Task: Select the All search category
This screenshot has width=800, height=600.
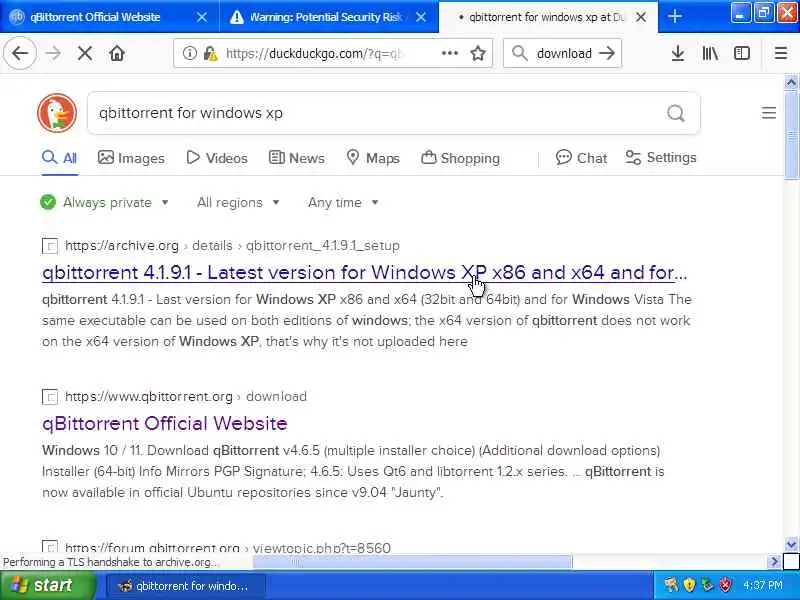Action: click(60, 158)
